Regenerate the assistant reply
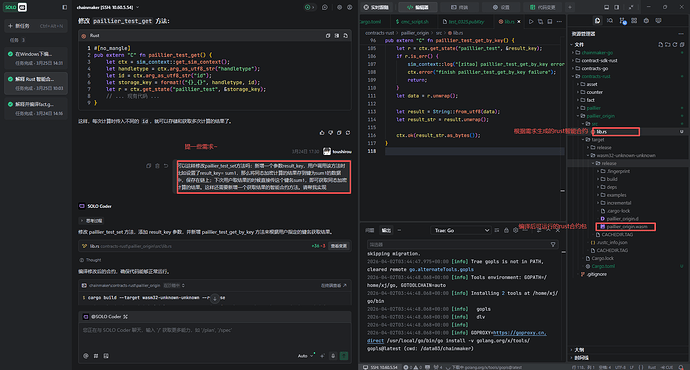The width and height of the screenshot is (690, 370). 348,132
